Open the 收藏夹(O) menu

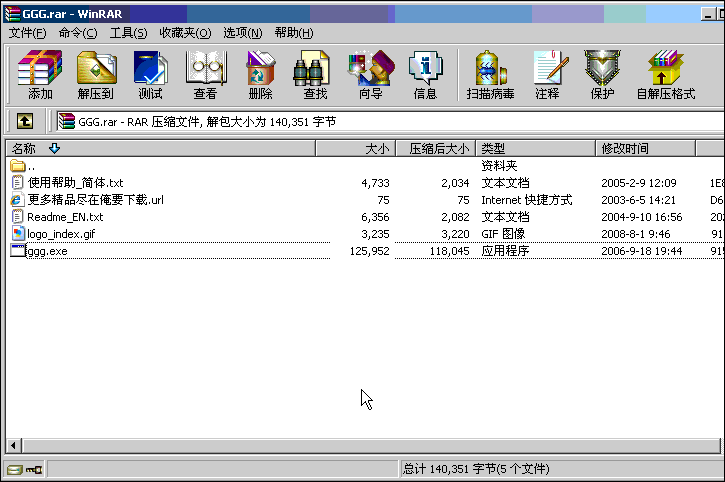185,33
